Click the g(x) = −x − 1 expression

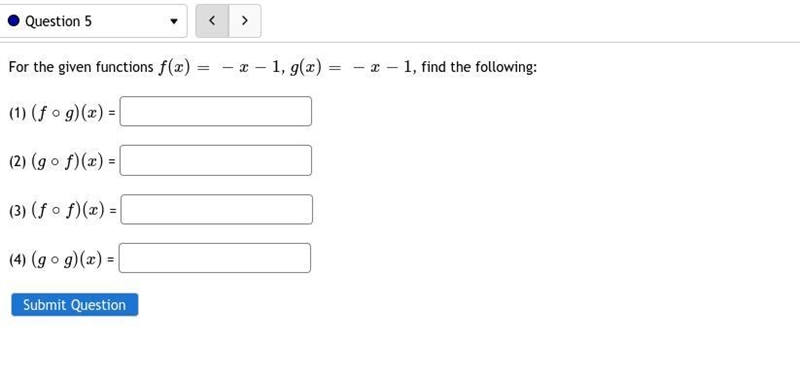(353, 67)
